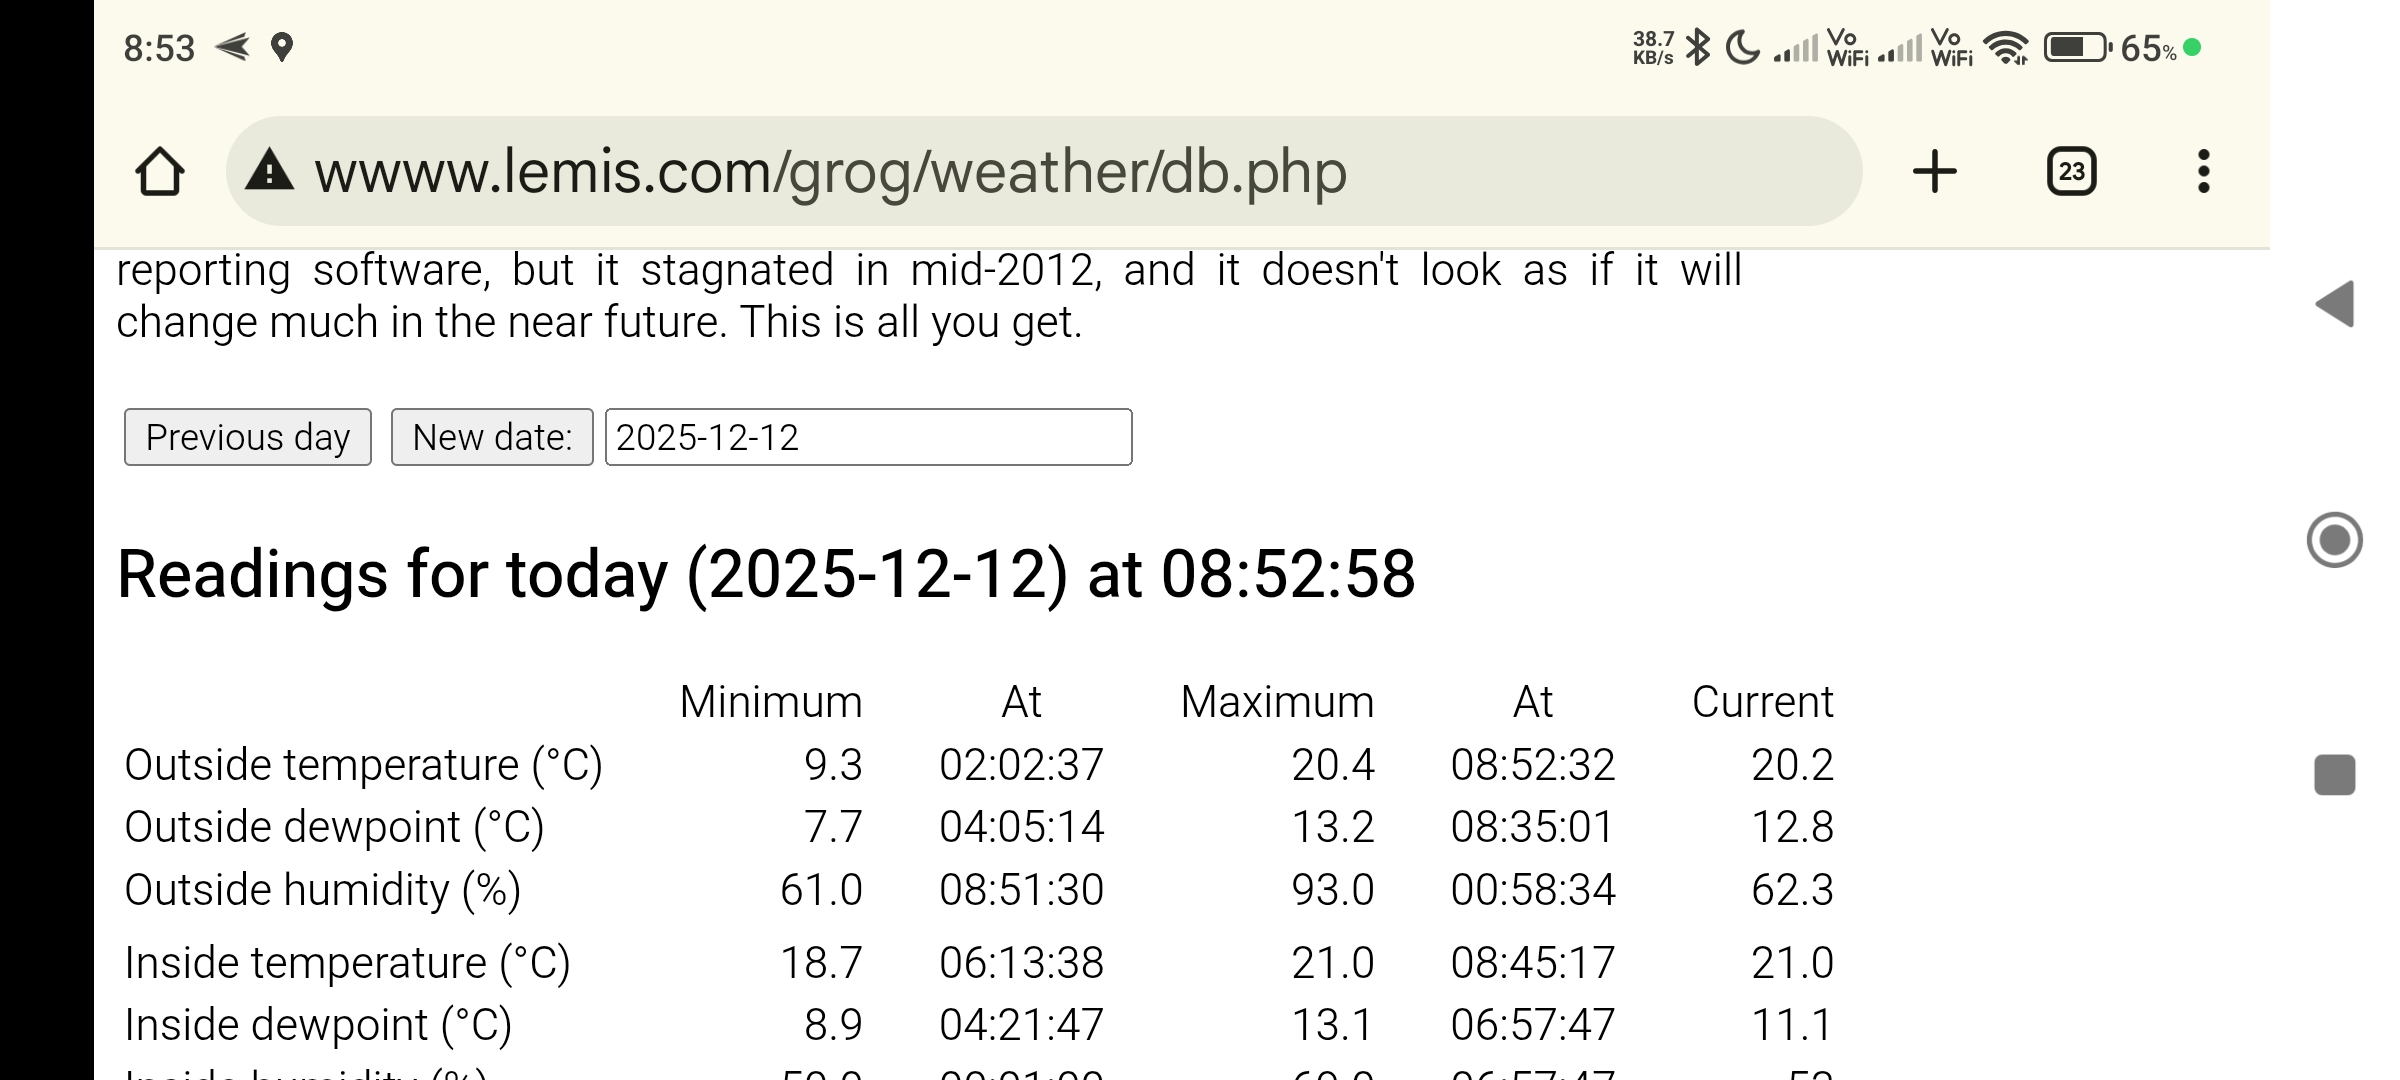Tap the battery indicator in status bar
The height and width of the screenshot is (1080, 2400).
coord(2077,47)
